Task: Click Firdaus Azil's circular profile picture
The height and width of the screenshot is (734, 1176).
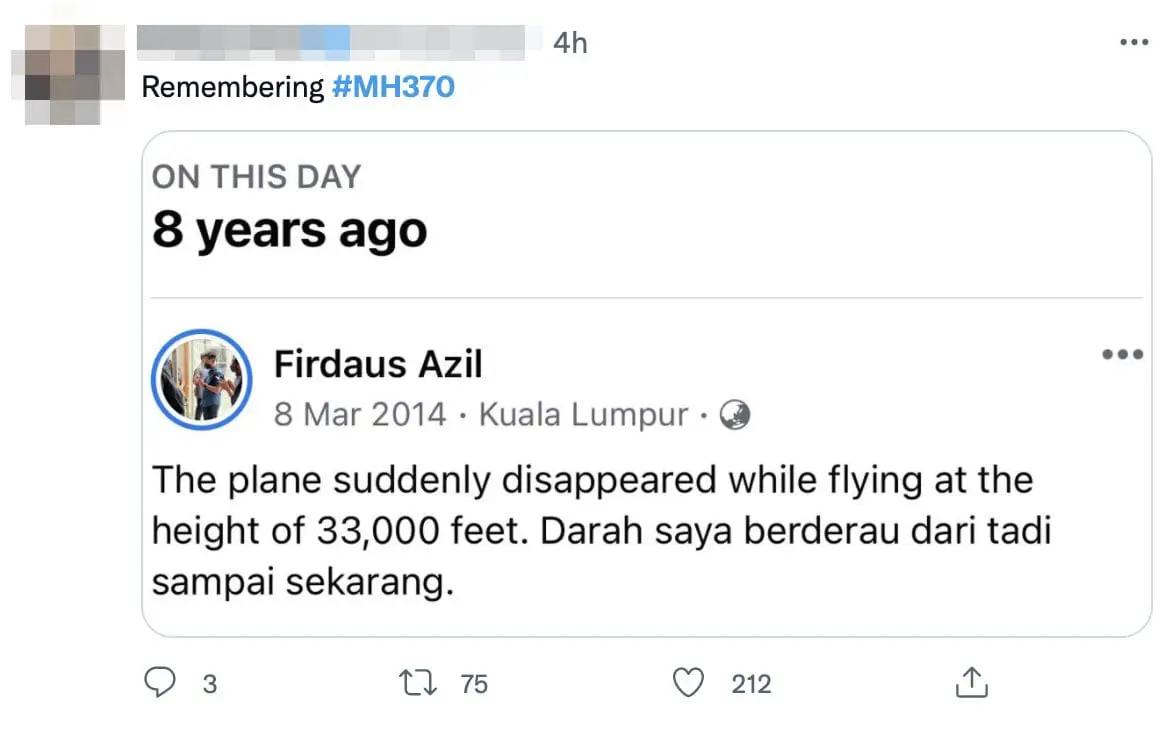Action: 201,380
